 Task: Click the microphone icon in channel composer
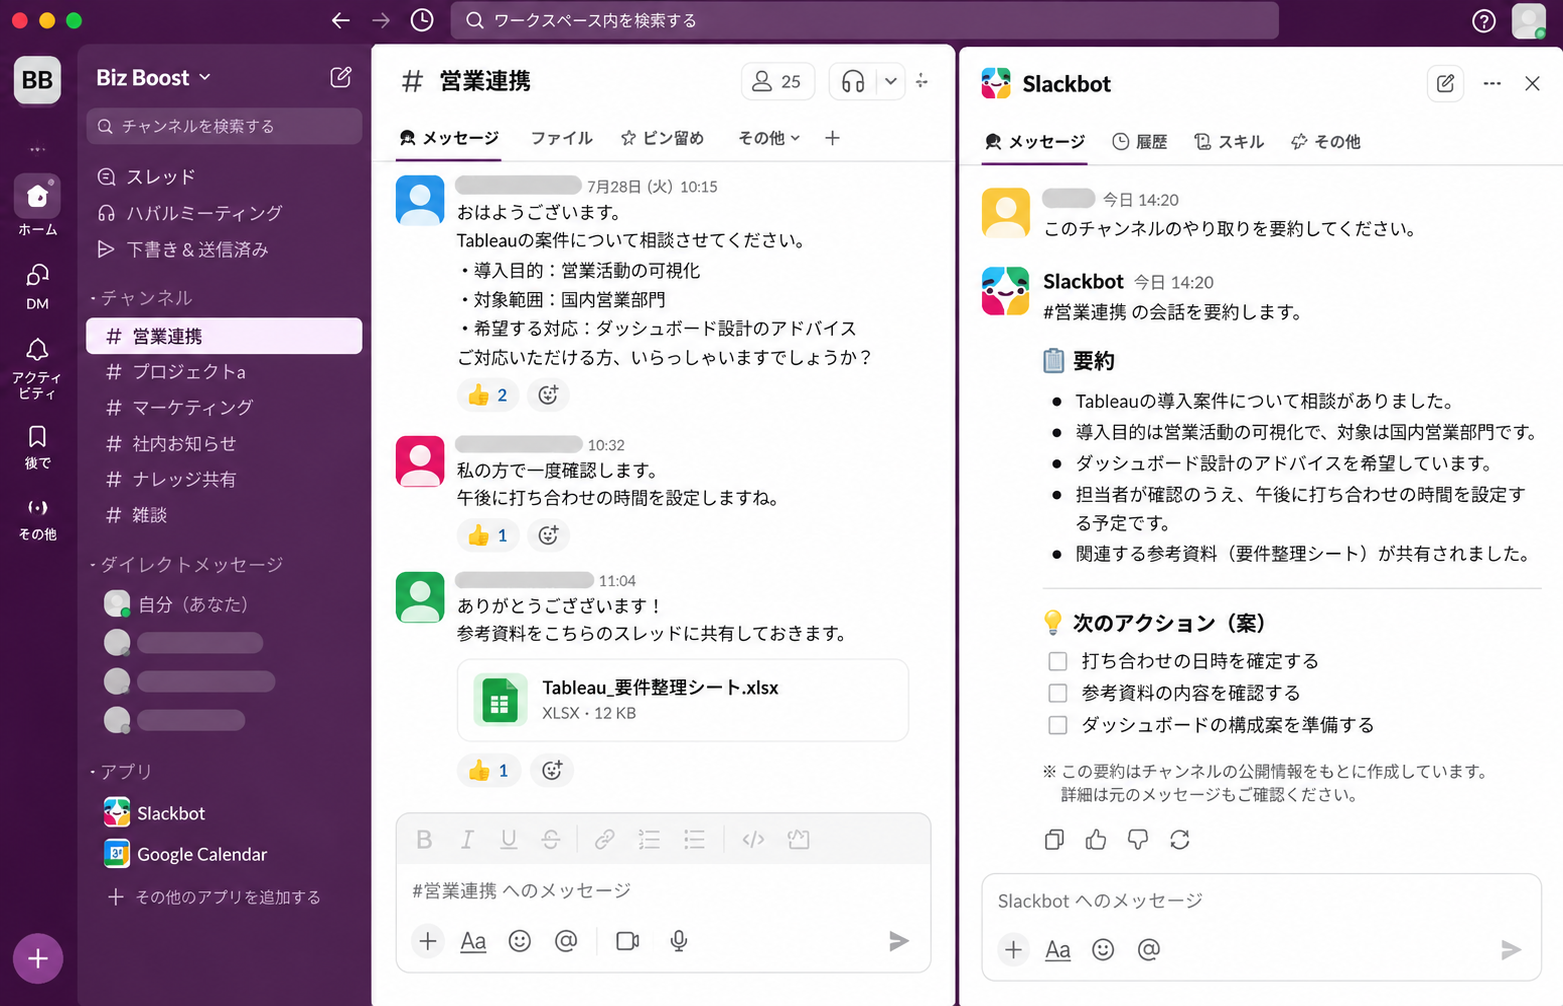pyautogui.click(x=679, y=941)
